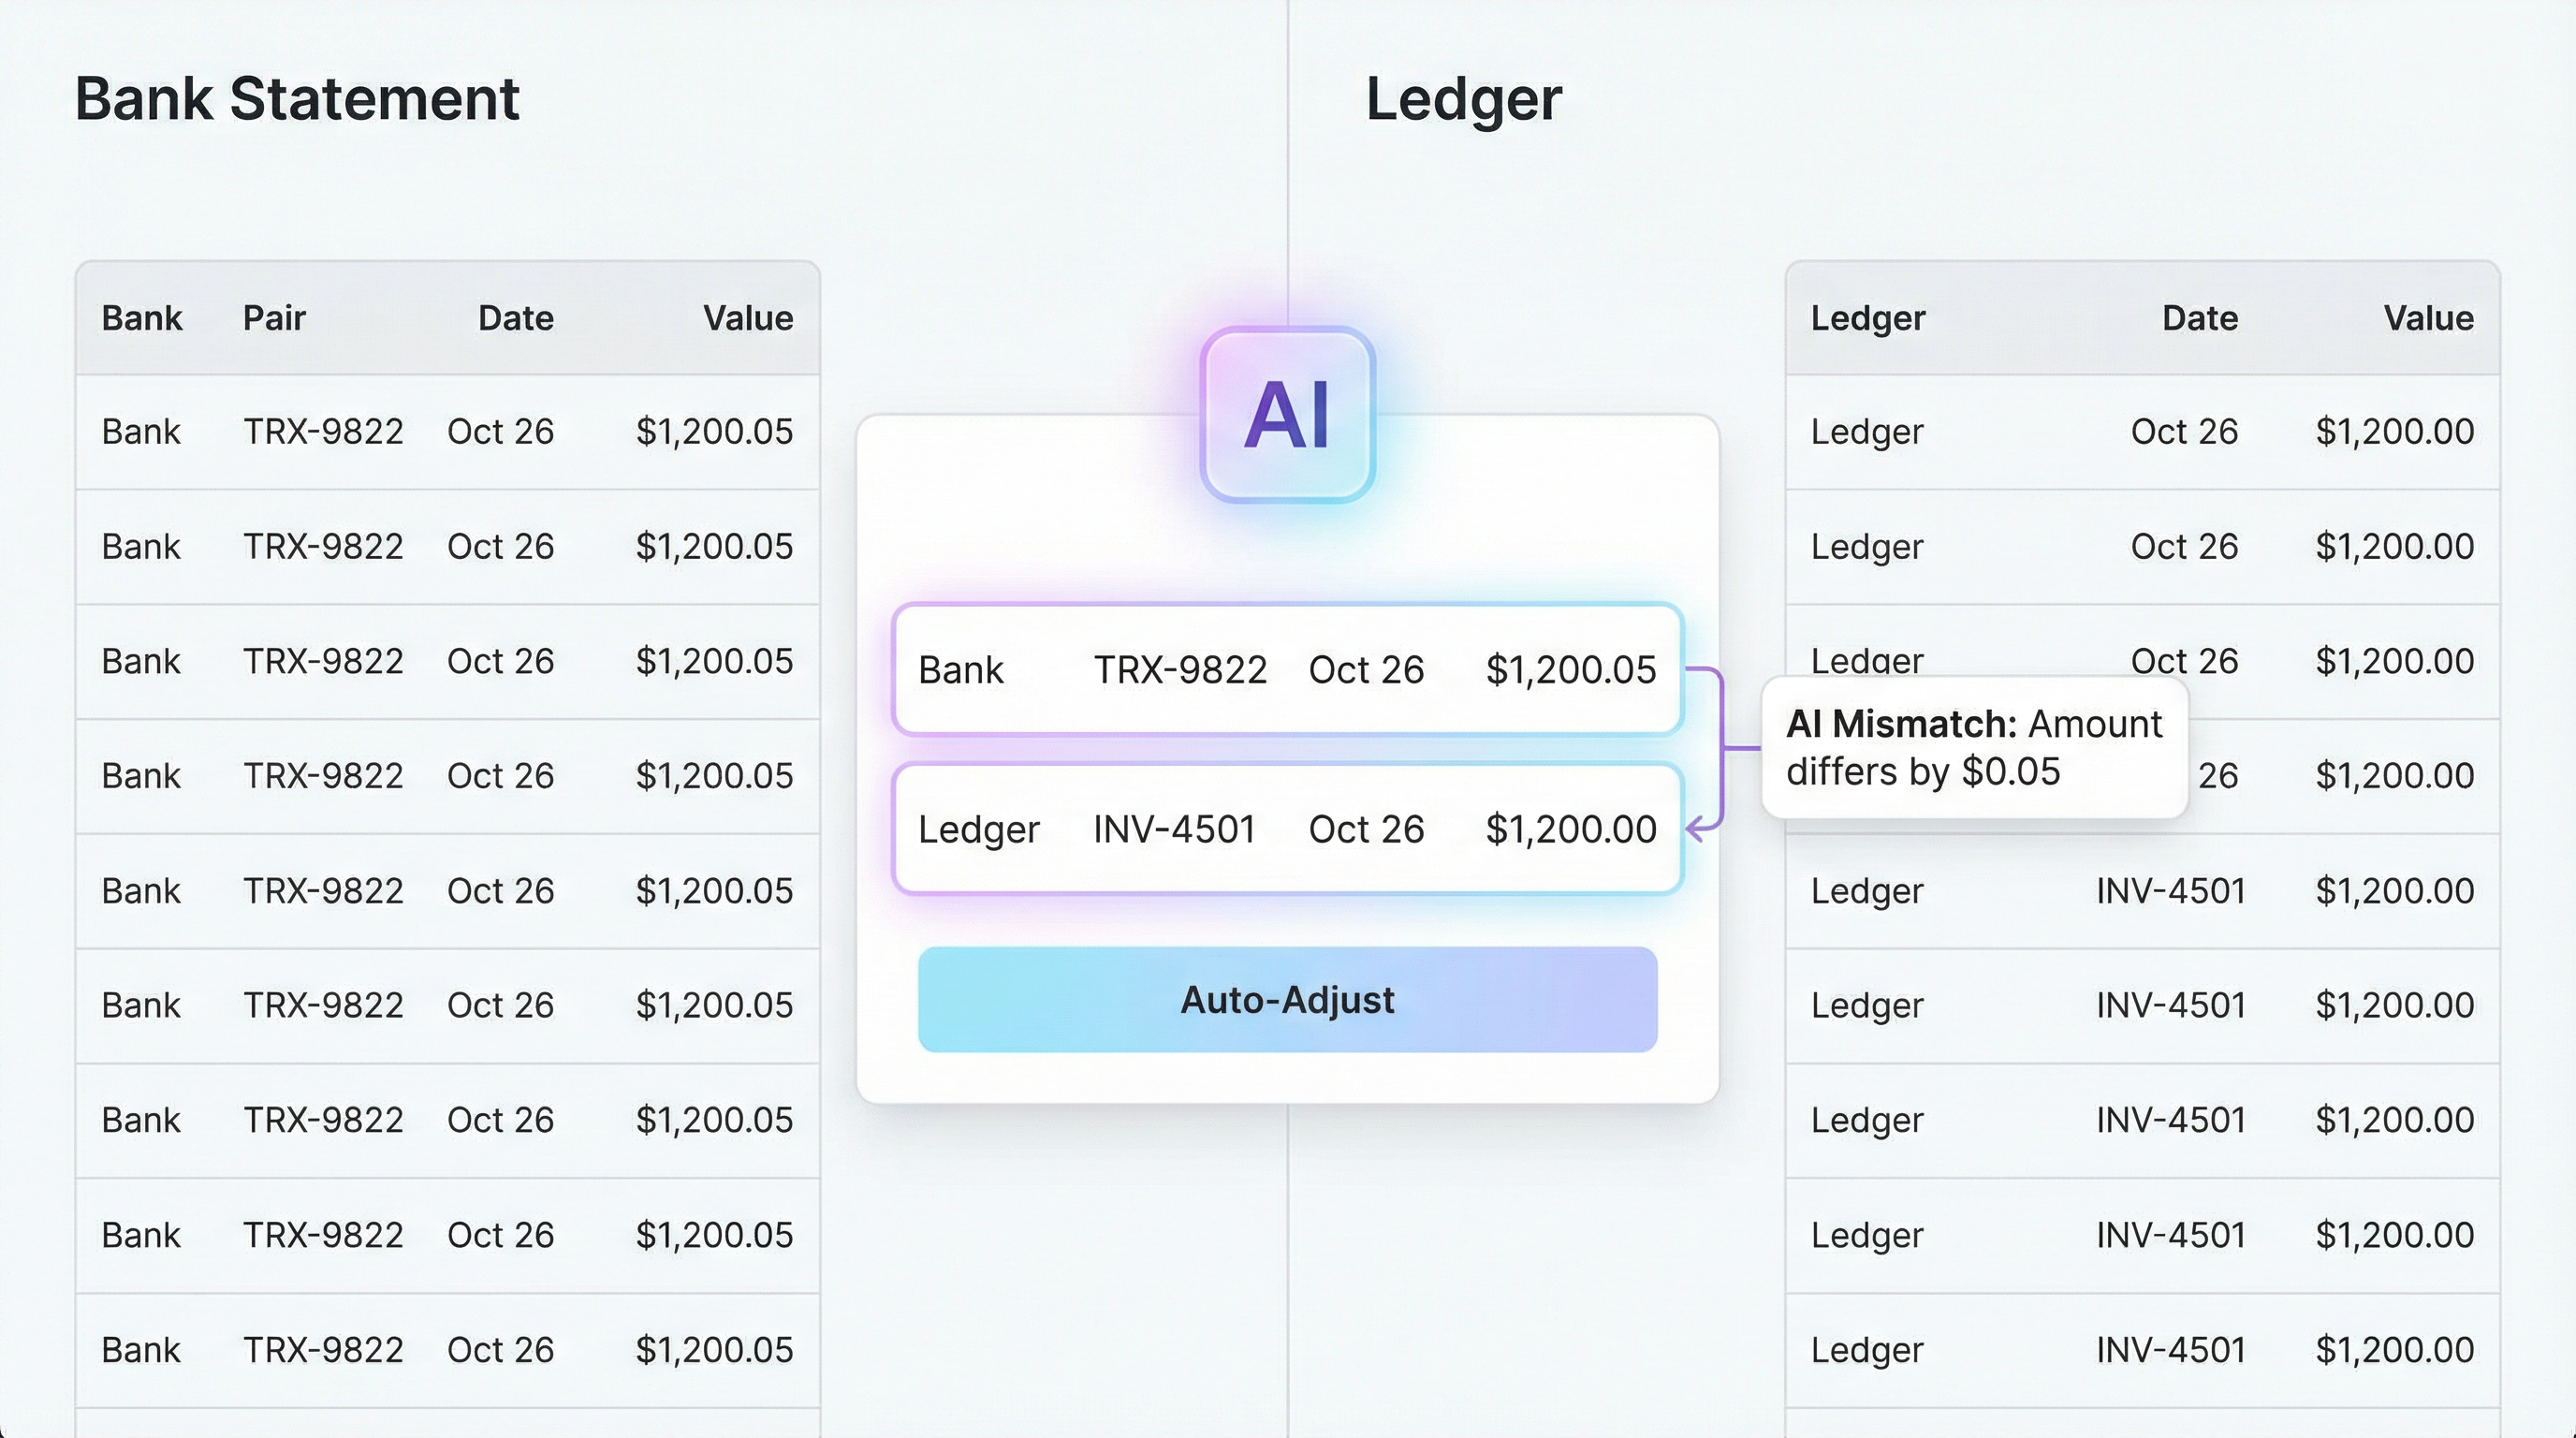
Task: Open the AI Mismatch tooltip message
Action: click(1973, 747)
